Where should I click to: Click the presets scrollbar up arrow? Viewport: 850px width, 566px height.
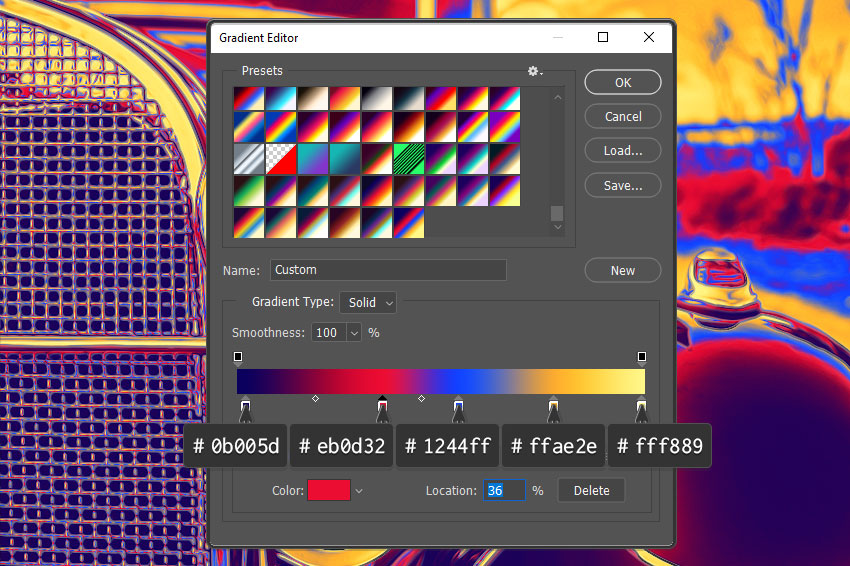coord(557,98)
